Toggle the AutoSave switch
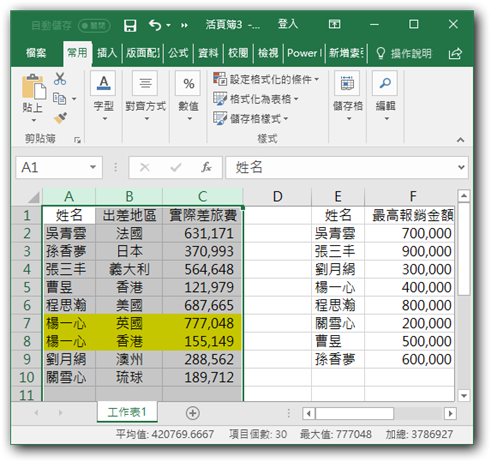 point(94,26)
